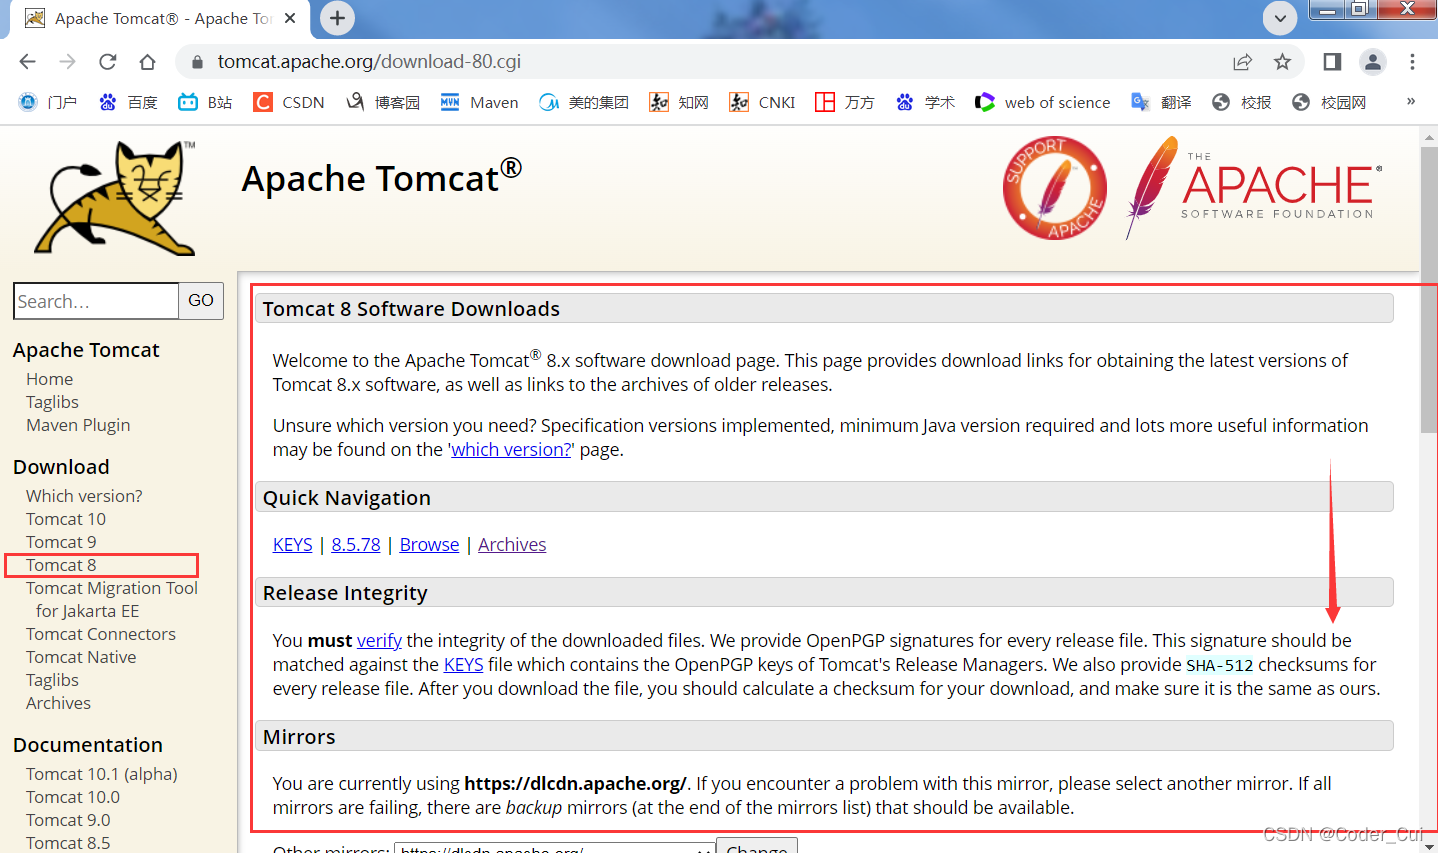Image resolution: width=1438 pixels, height=853 pixels.
Task: Open the 知网 bookmark
Action: click(679, 102)
